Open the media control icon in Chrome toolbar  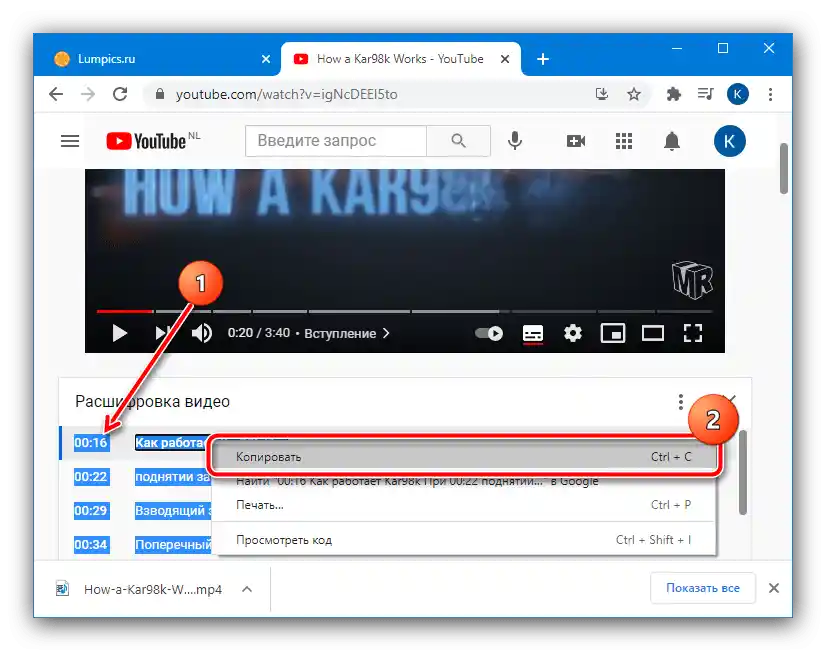coord(705,94)
